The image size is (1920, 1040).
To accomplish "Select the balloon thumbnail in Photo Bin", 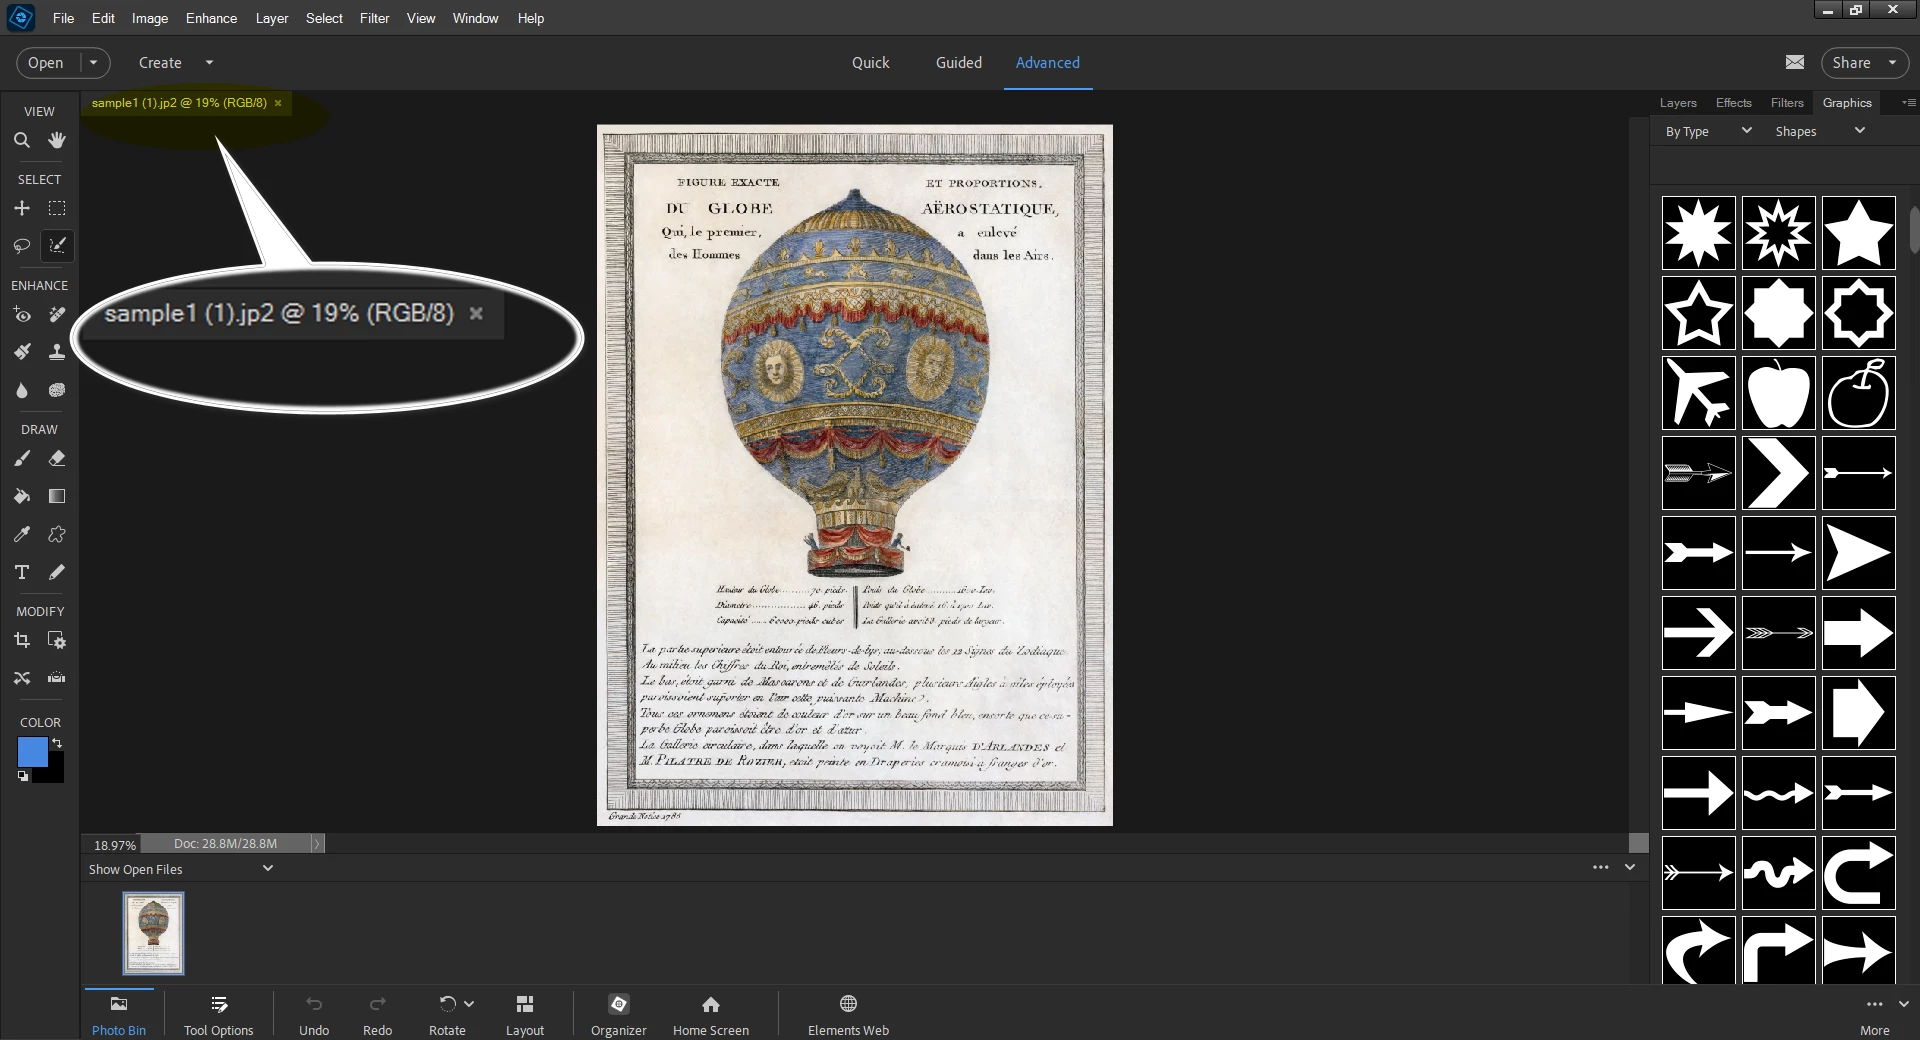I will (153, 933).
